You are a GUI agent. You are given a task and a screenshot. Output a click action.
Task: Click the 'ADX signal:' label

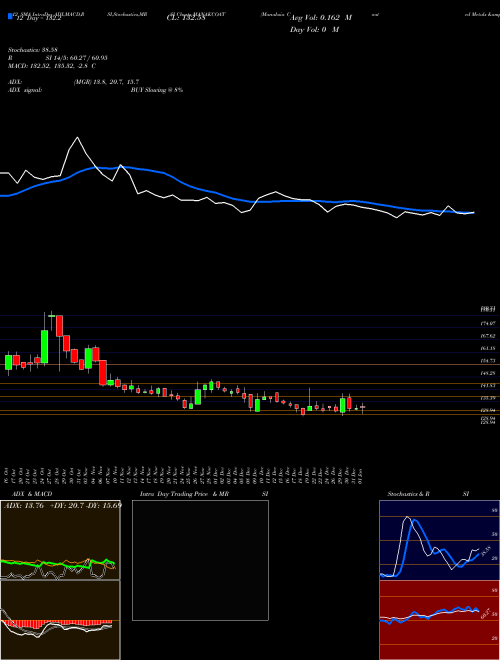coord(24,90)
